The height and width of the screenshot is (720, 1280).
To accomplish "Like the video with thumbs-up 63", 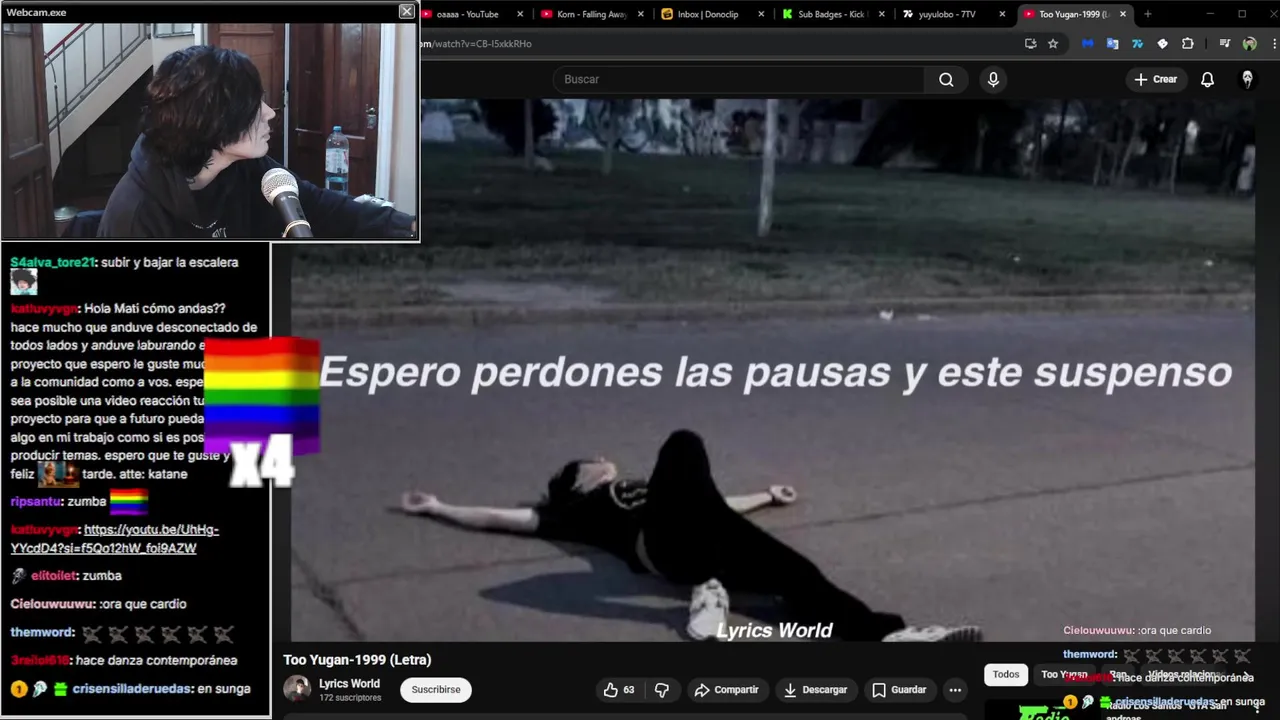I will 619,689.
